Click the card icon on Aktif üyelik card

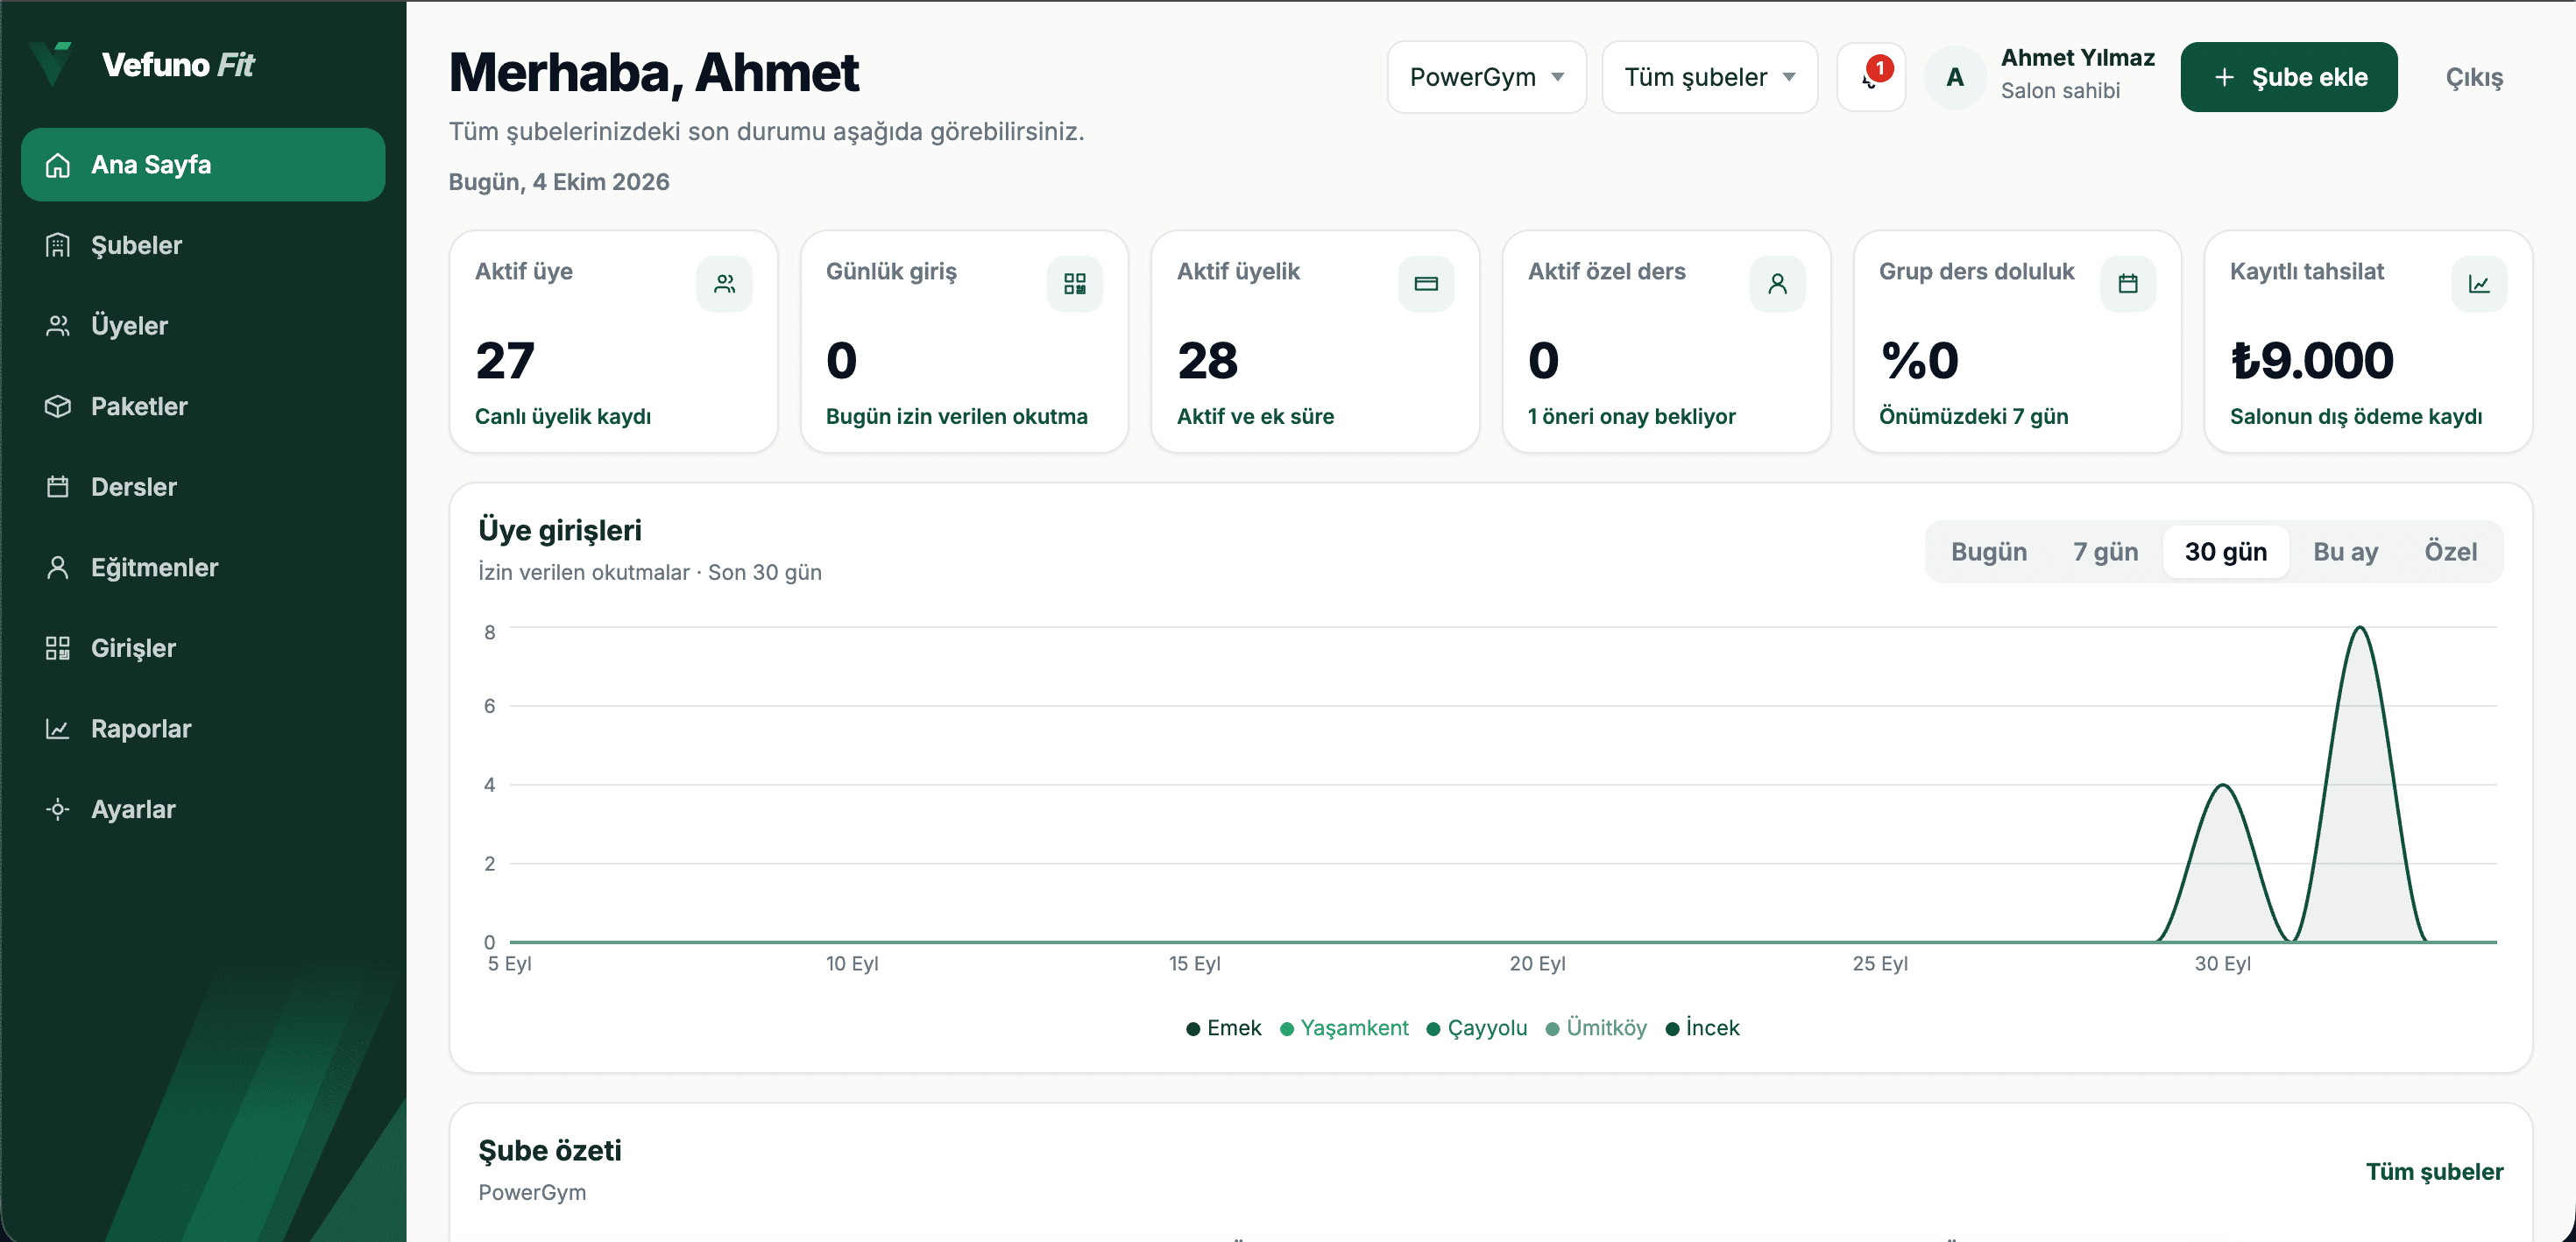pyautogui.click(x=1426, y=284)
